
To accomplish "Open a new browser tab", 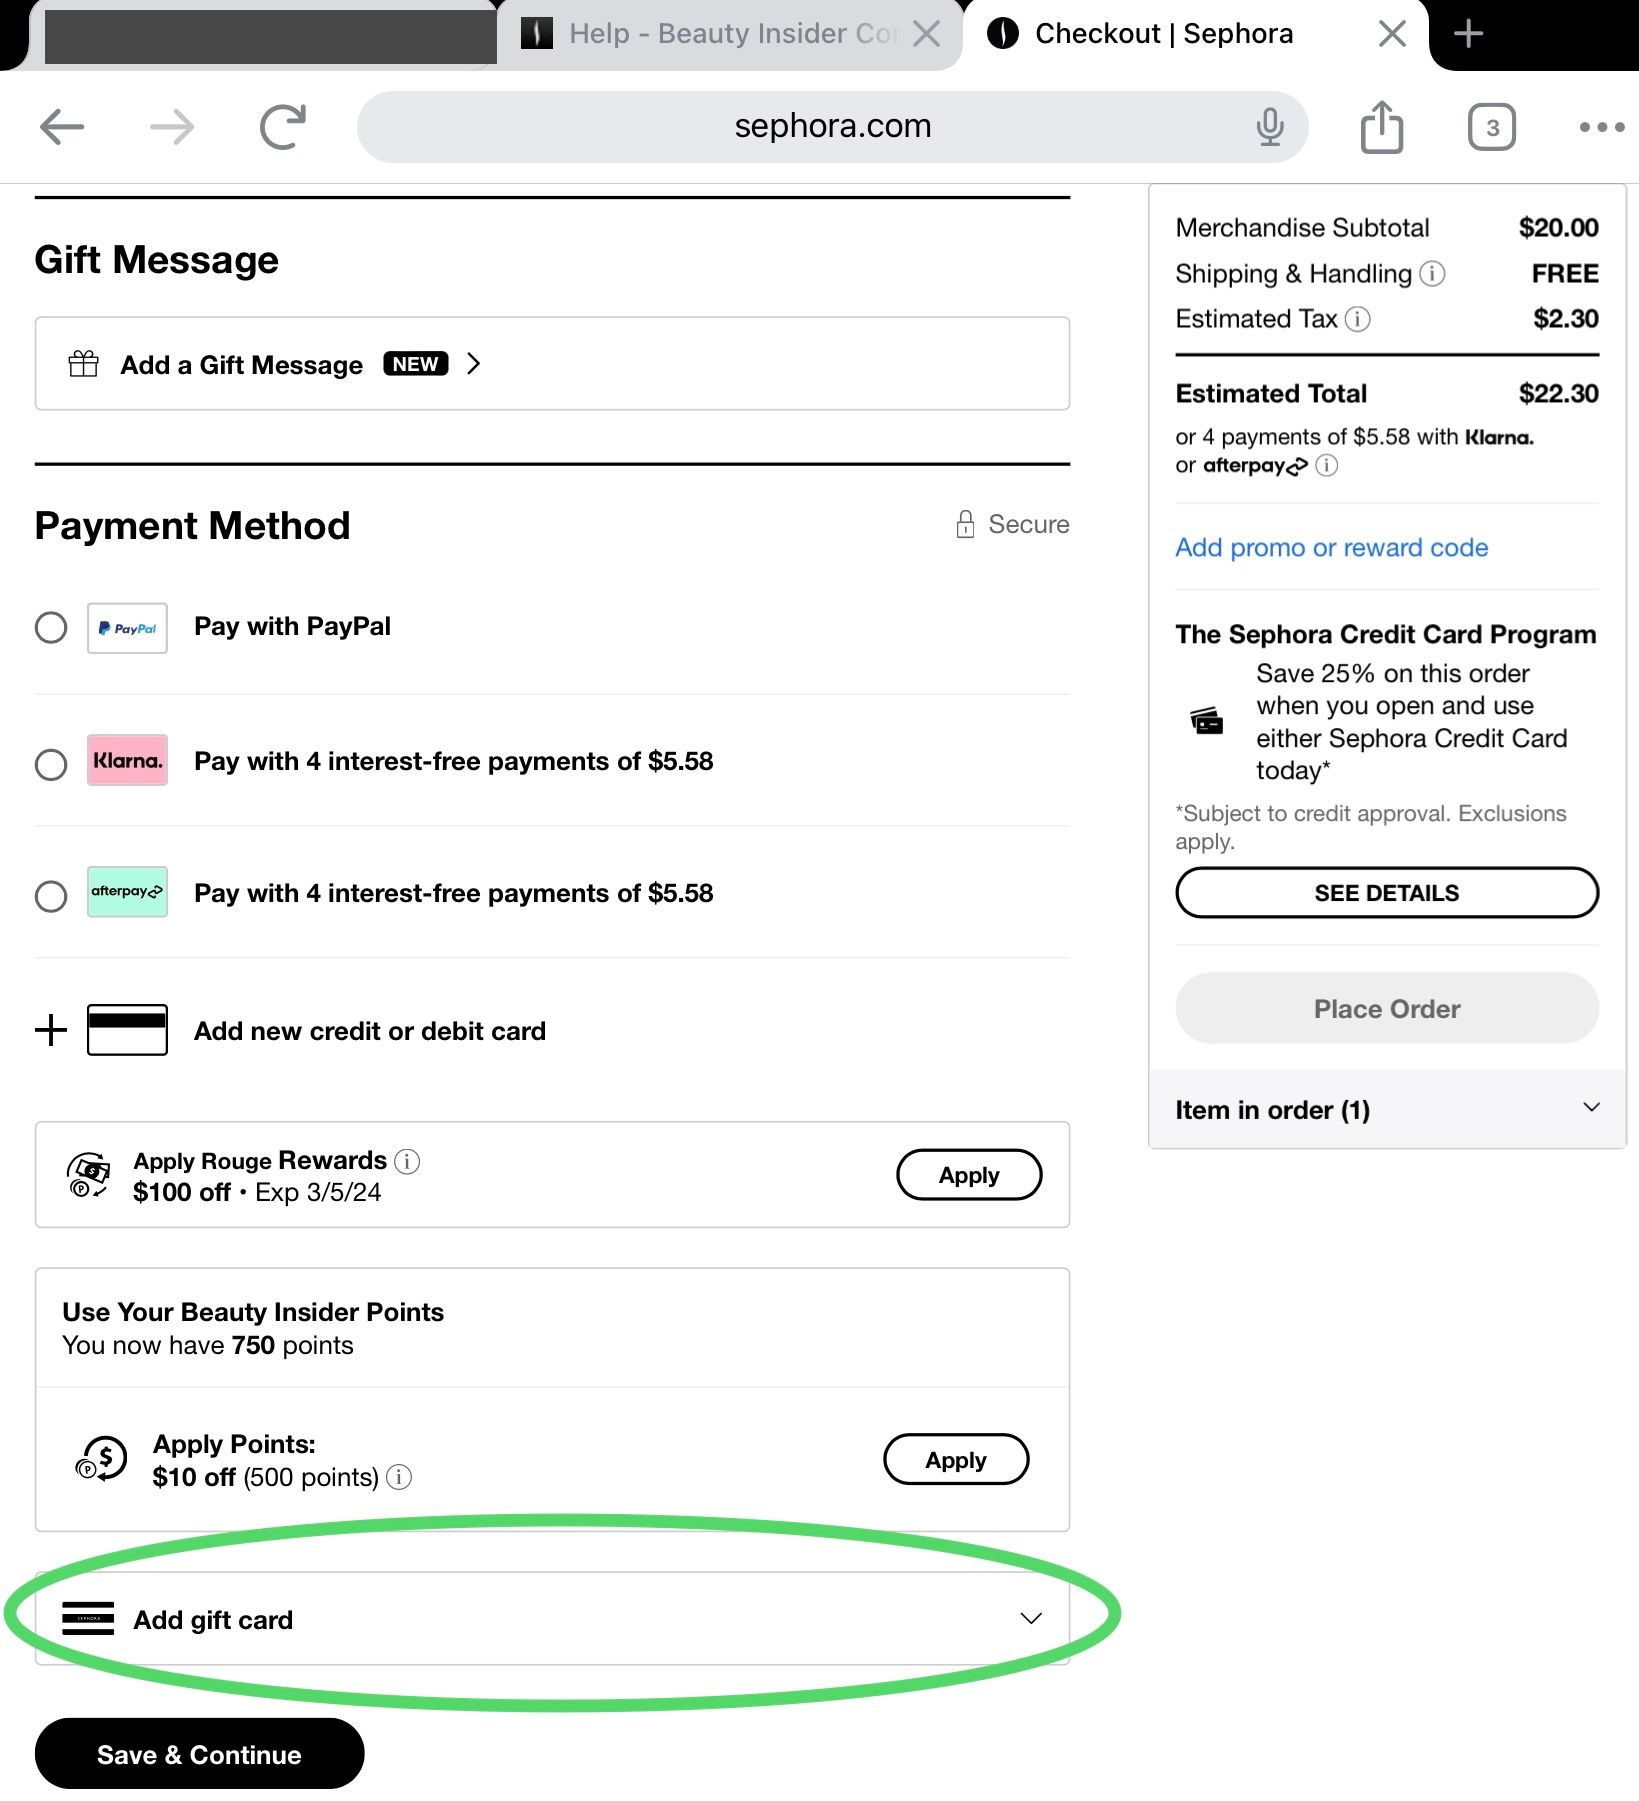I will click(x=1467, y=34).
